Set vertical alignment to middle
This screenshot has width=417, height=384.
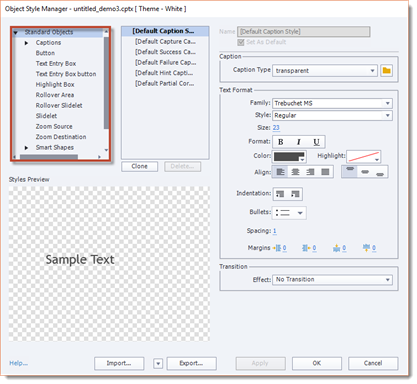click(365, 171)
